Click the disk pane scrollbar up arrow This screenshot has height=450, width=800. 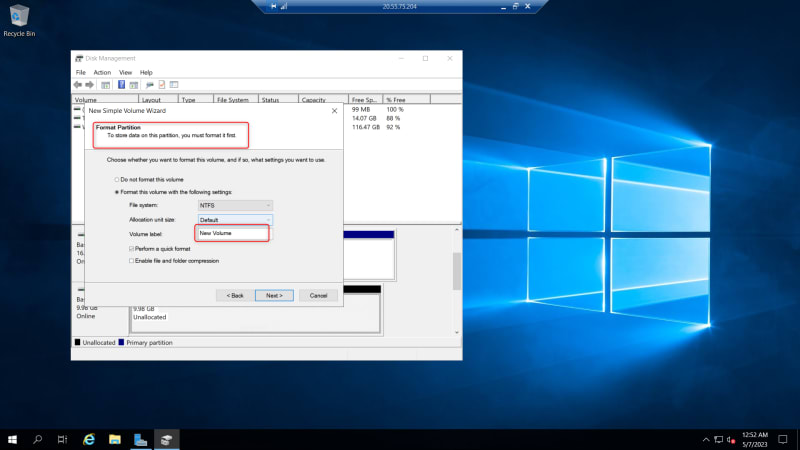457,230
